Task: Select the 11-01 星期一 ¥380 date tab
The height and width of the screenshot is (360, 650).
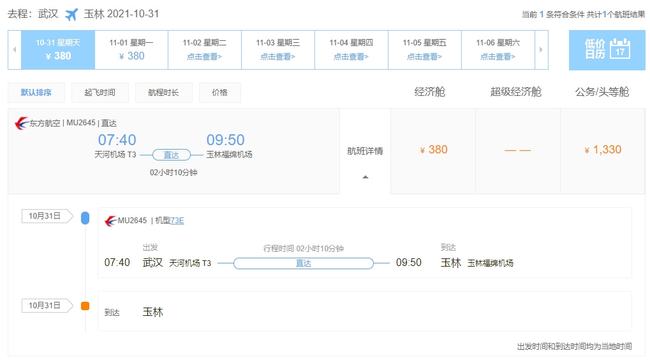Action: tap(131, 50)
